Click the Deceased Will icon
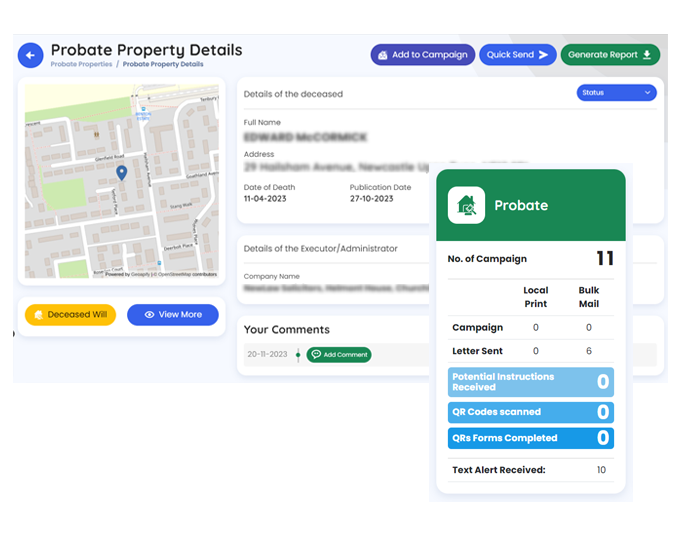Viewport: 682px width, 542px height. pyautogui.click(x=38, y=314)
